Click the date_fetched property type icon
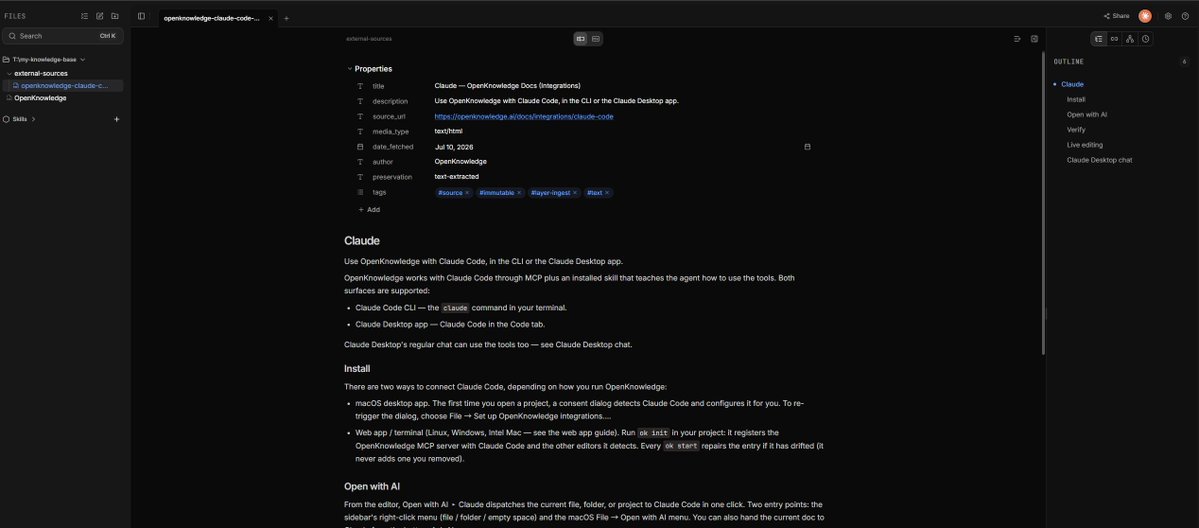Viewport: 1199px width, 528px height. [360, 147]
